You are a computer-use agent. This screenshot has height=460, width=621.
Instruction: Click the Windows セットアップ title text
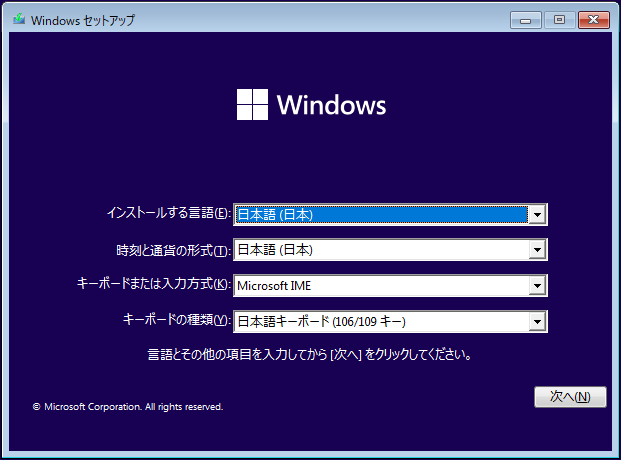[83, 20]
